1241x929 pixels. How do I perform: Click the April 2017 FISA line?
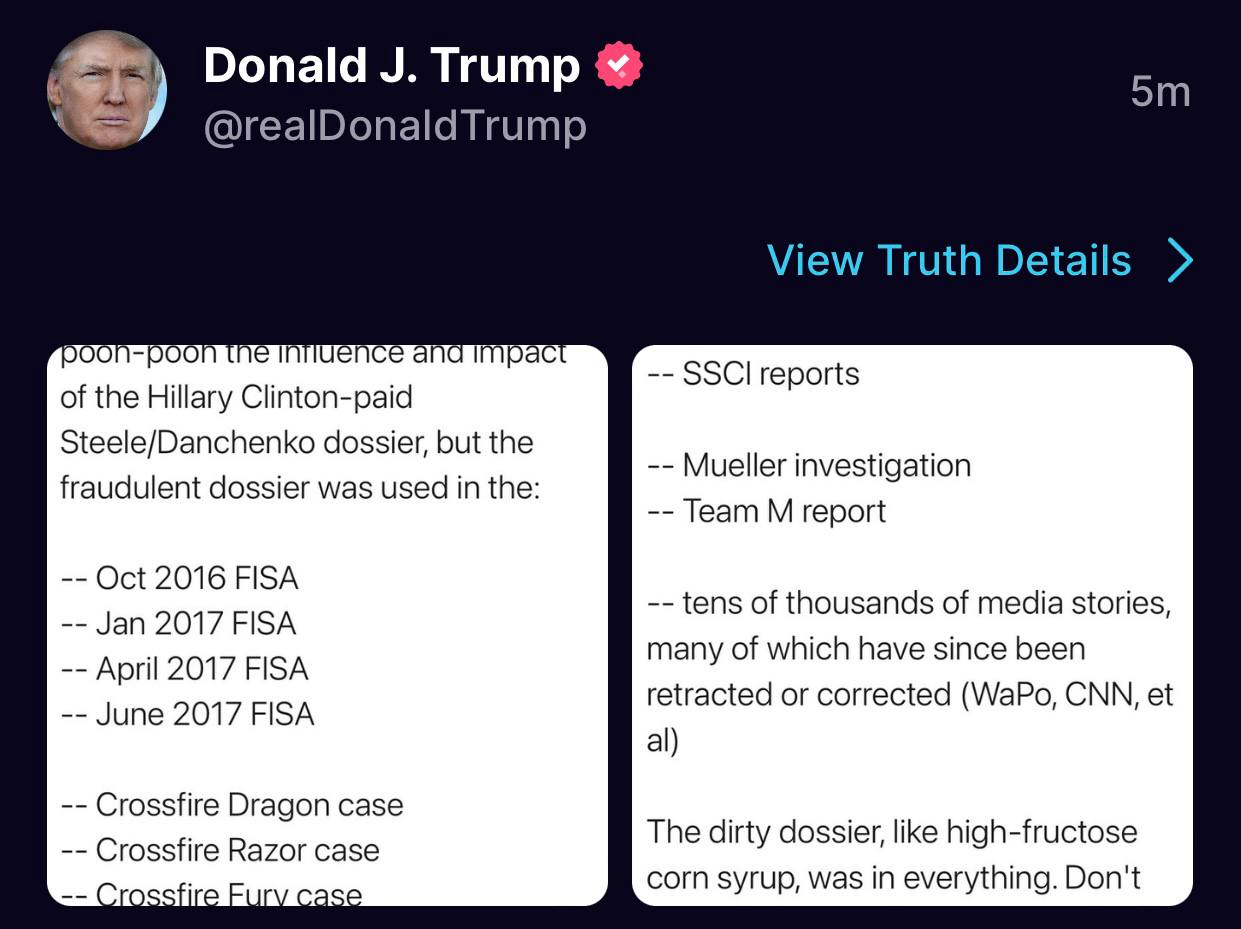185,669
